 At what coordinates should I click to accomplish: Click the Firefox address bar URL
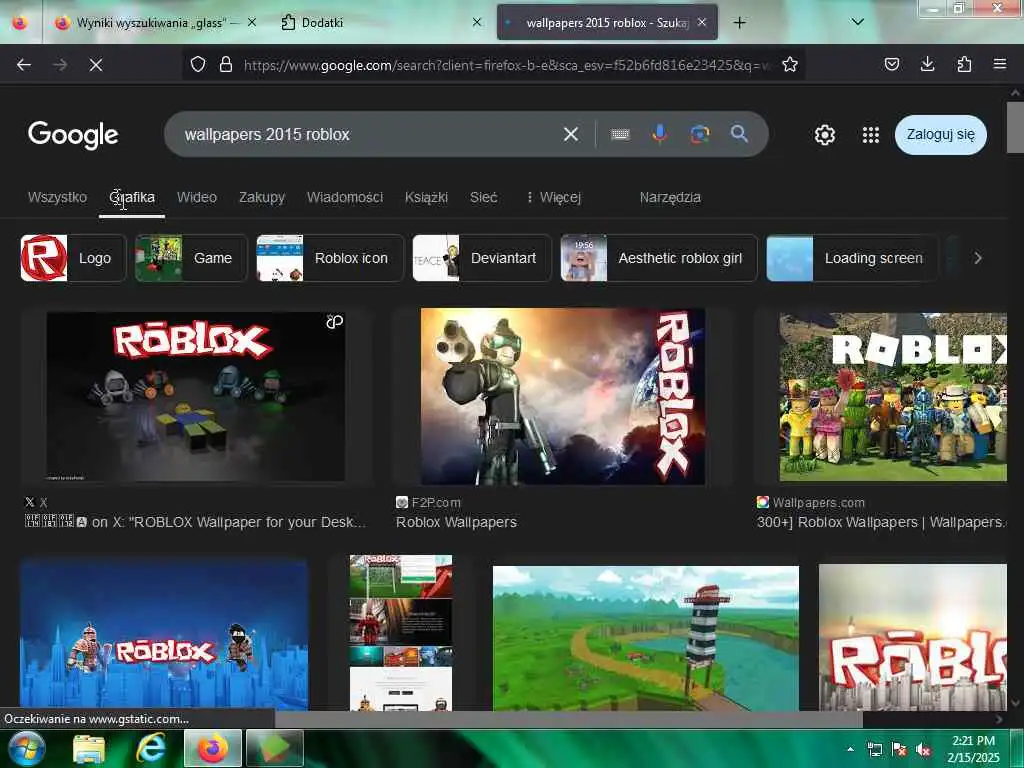(x=507, y=65)
